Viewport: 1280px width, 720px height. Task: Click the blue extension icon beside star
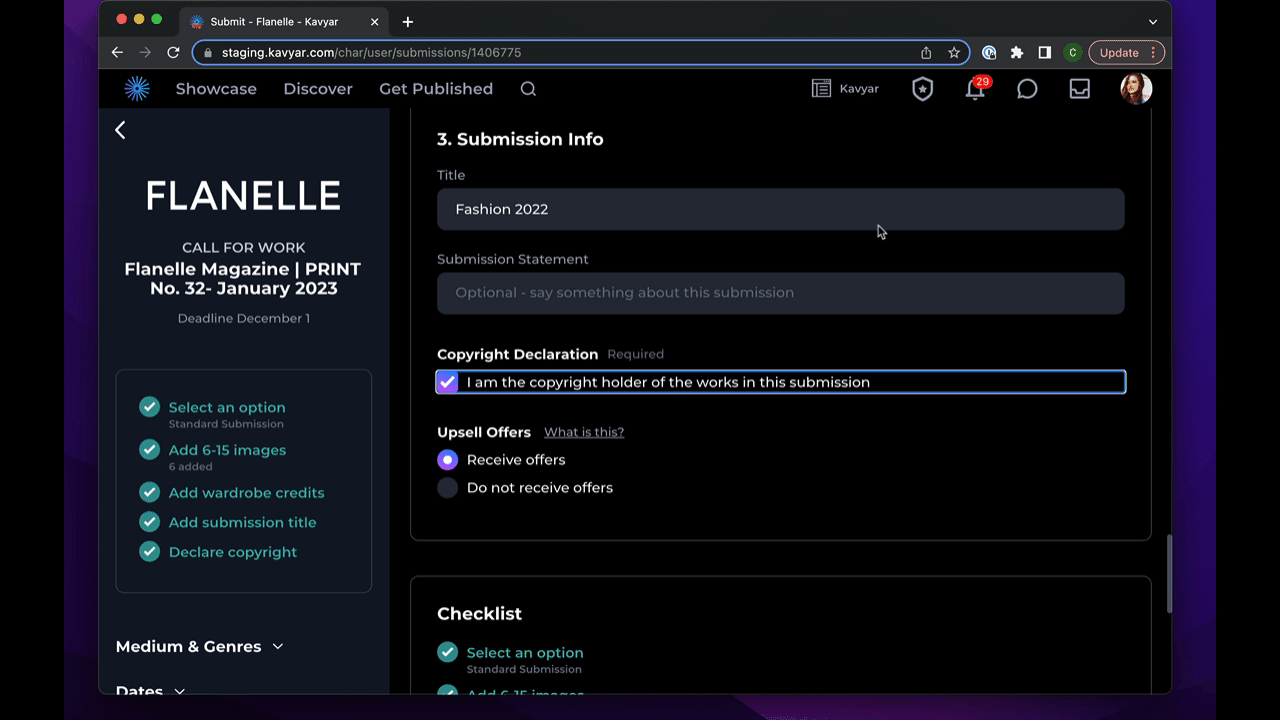tap(989, 53)
